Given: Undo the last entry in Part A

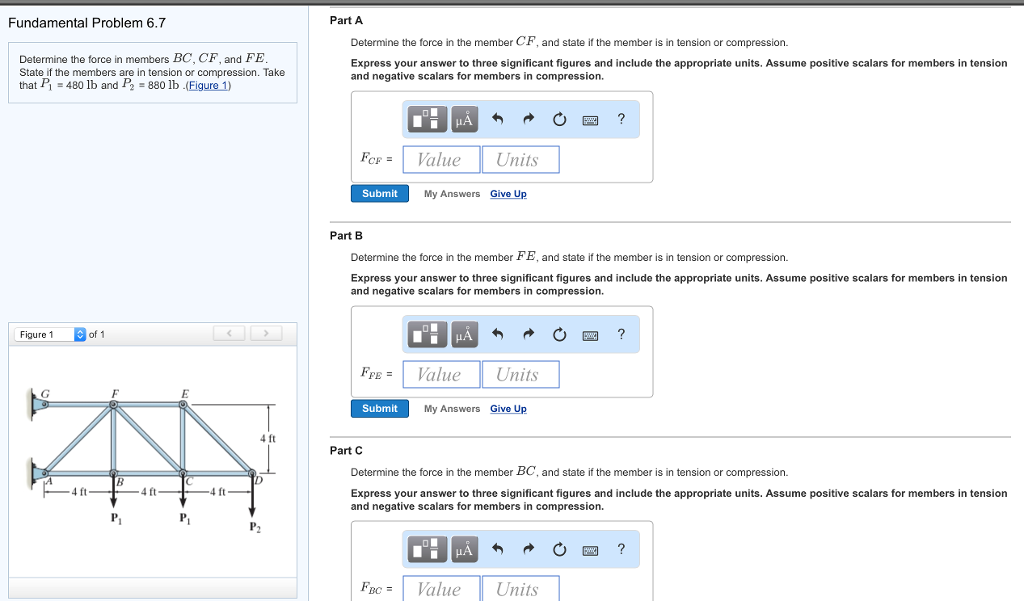Looking at the screenshot, I should tap(497, 119).
